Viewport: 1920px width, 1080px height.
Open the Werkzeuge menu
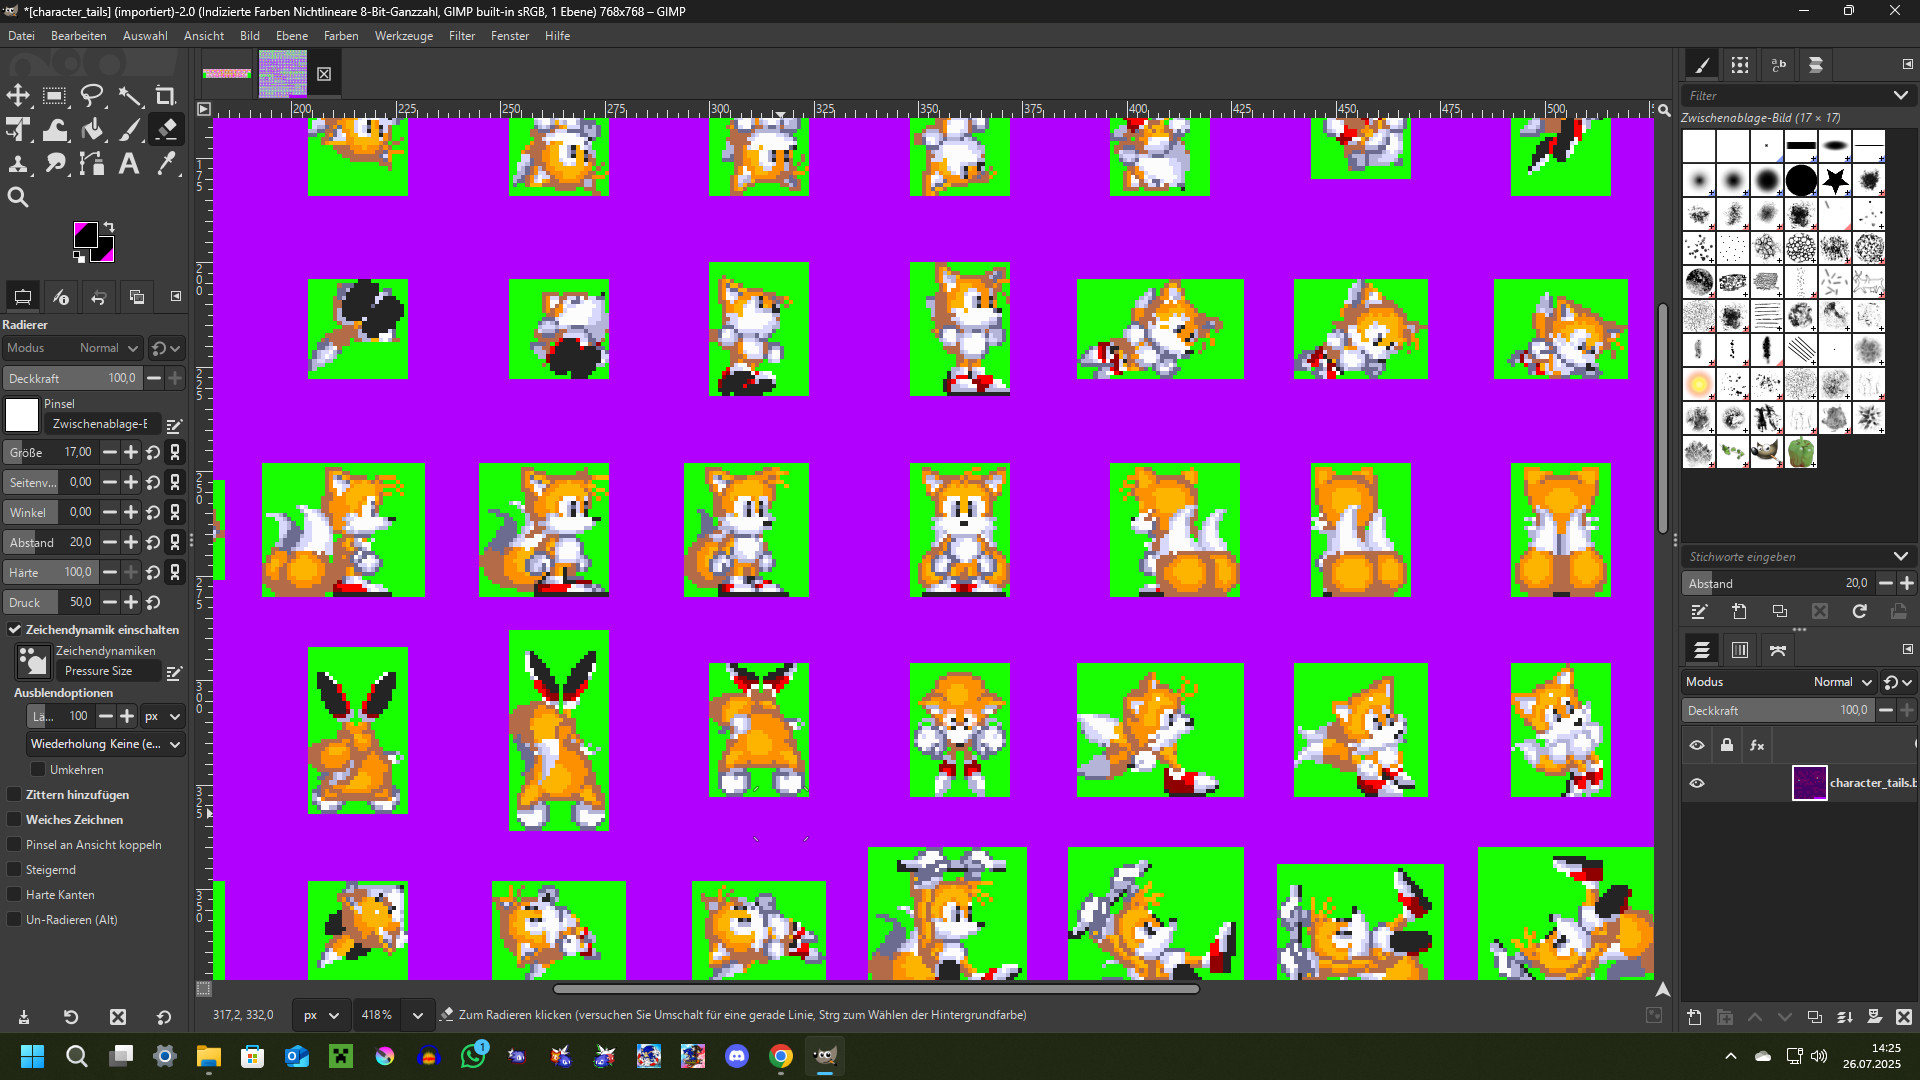click(x=404, y=36)
